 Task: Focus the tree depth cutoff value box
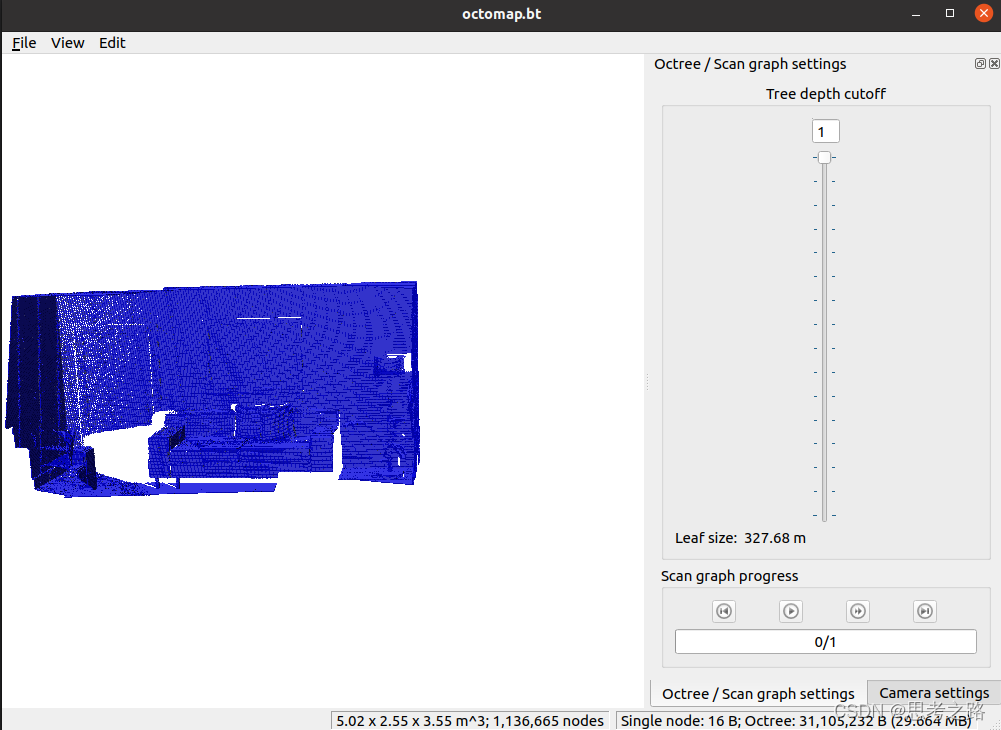click(x=825, y=132)
